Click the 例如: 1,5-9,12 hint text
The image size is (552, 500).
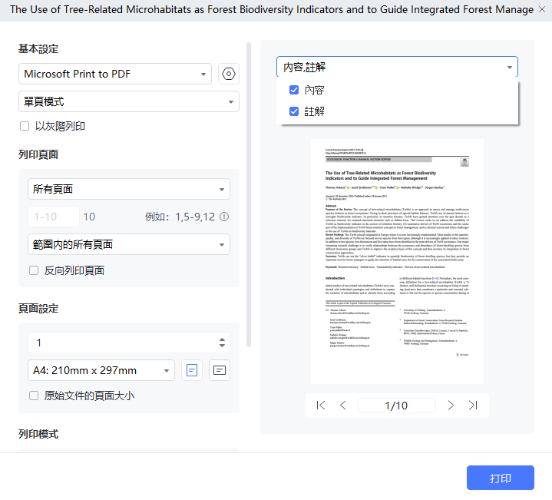(x=180, y=217)
